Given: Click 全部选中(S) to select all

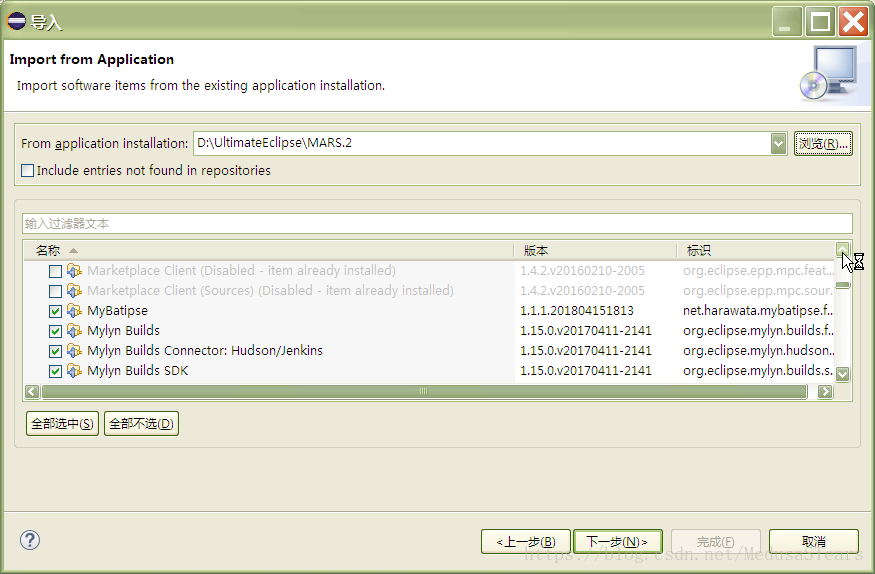Looking at the screenshot, I should click(62, 423).
